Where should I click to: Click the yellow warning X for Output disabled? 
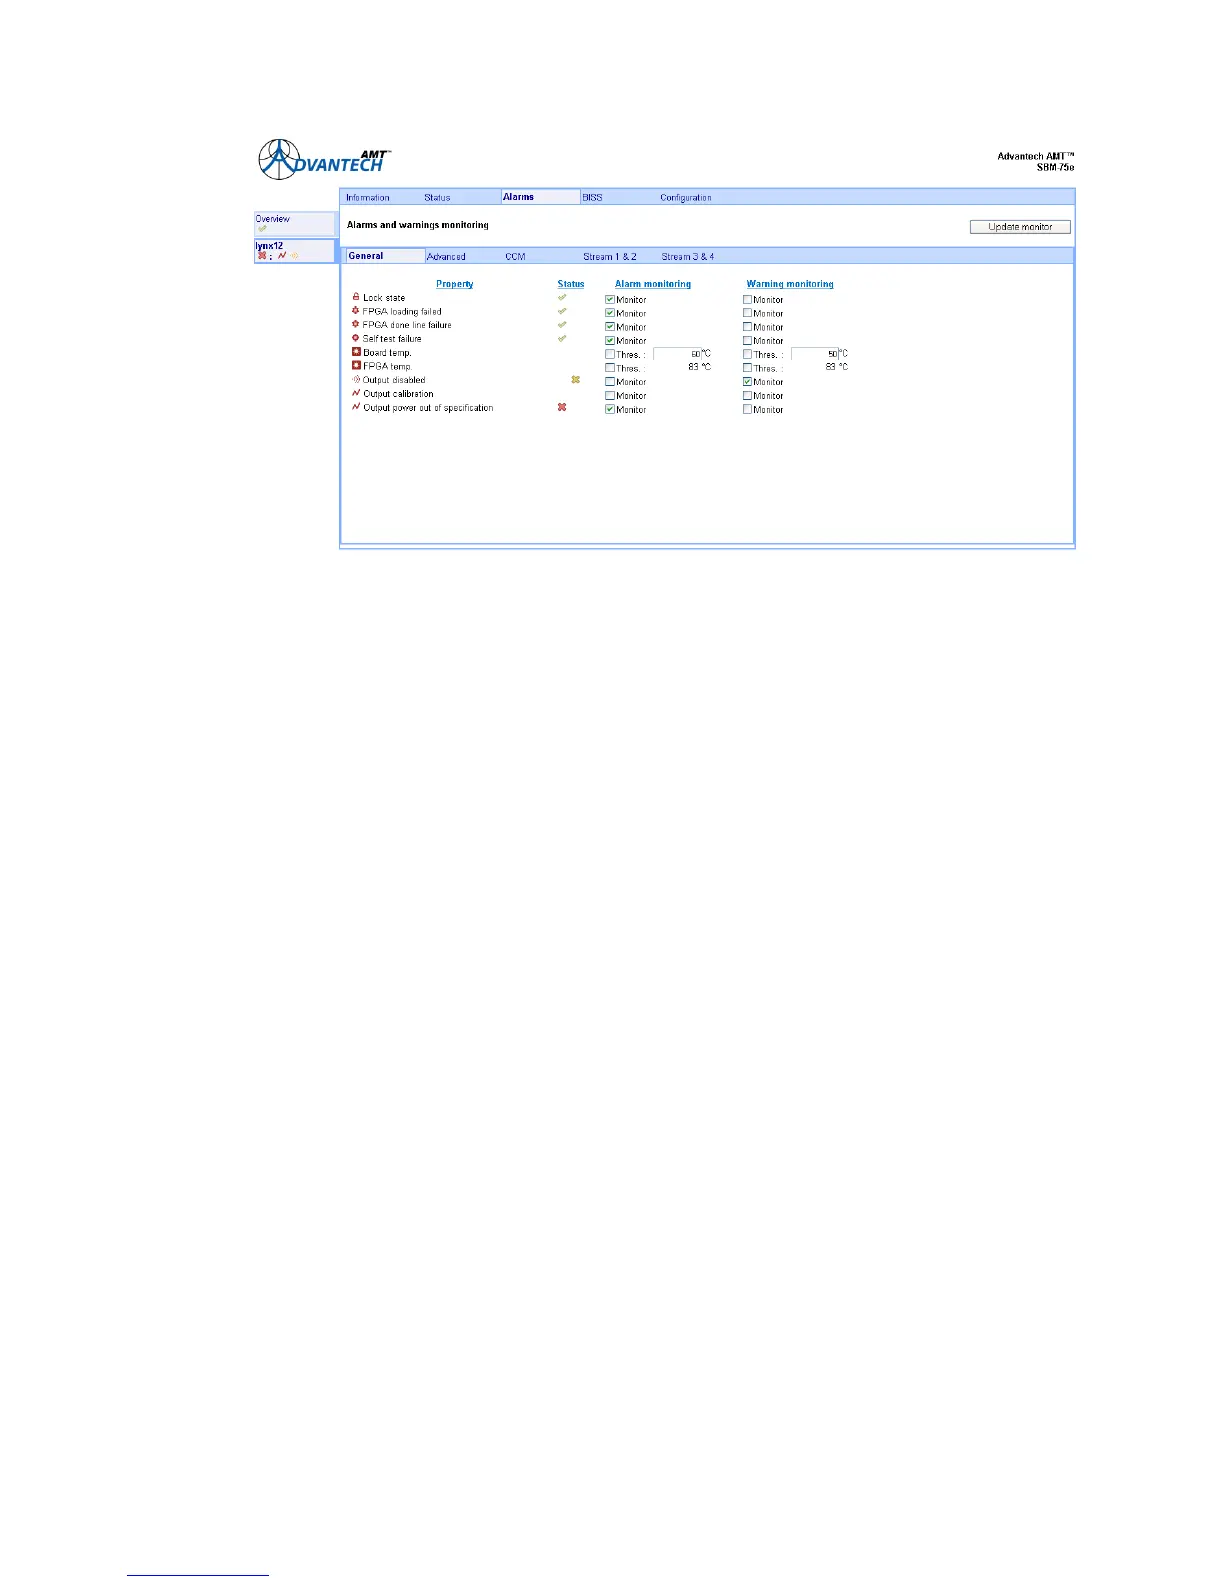click(575, 380)
